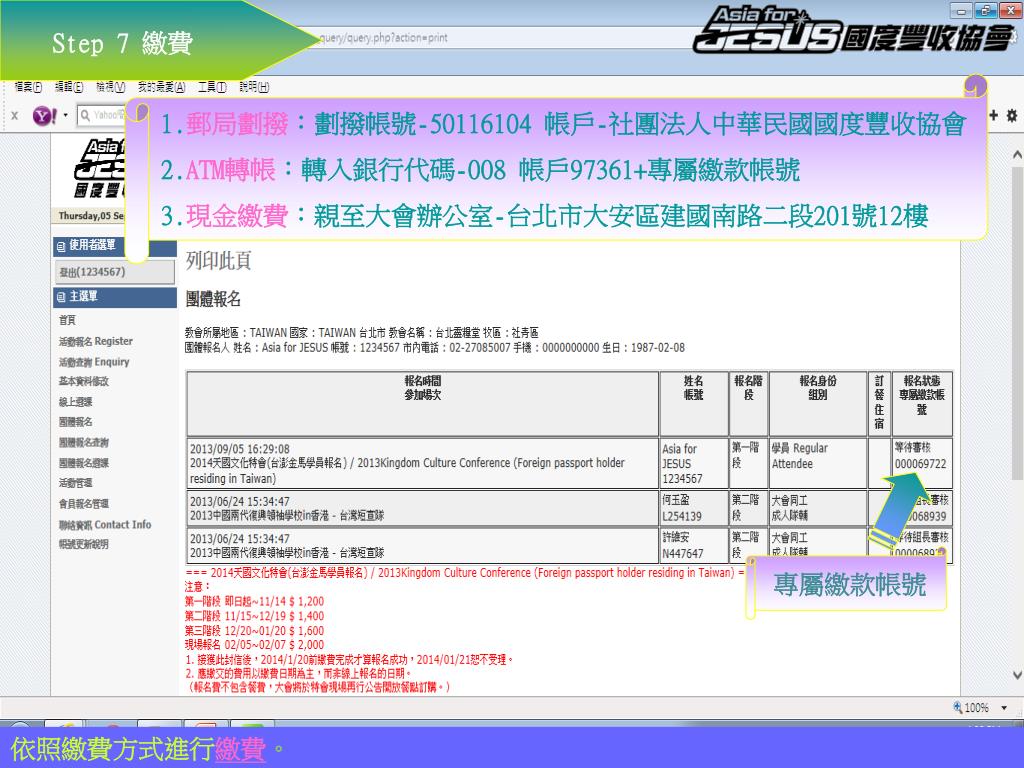The image size is (1024, 768).
Task: Click the 主選單 header icon
Action: point(61,297)
